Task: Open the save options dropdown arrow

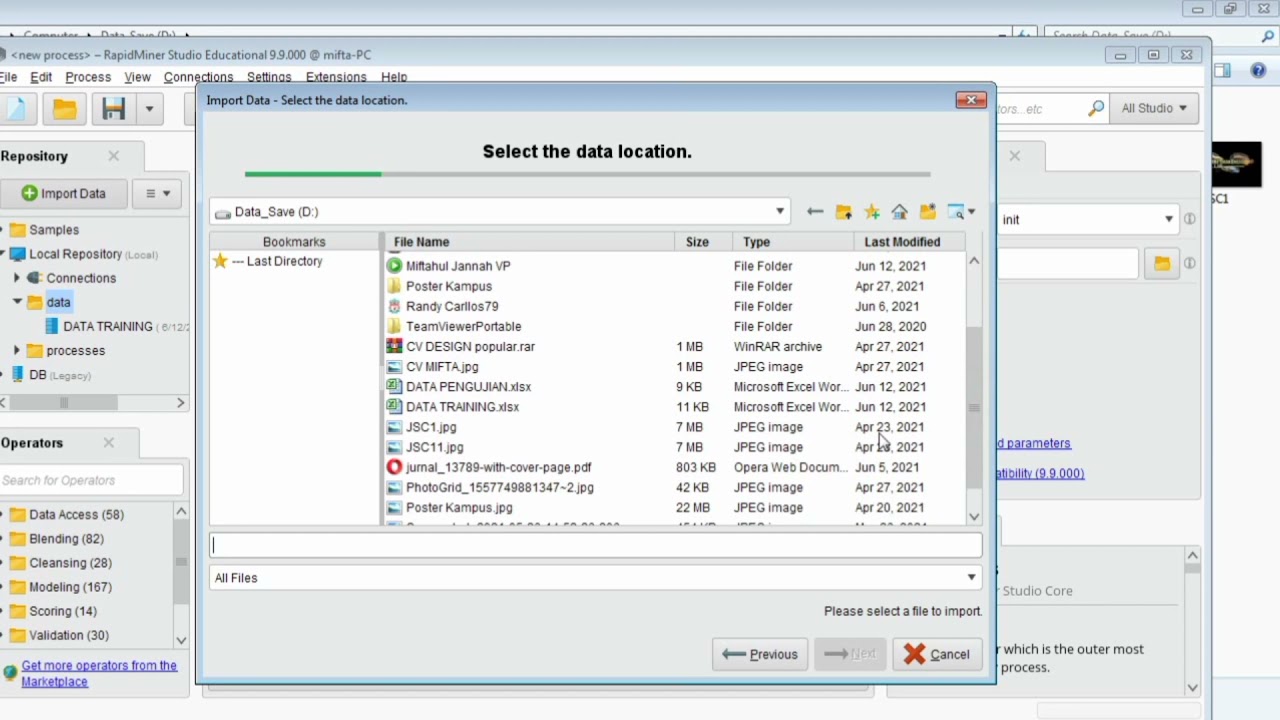Action: click(x=149, y=109)
